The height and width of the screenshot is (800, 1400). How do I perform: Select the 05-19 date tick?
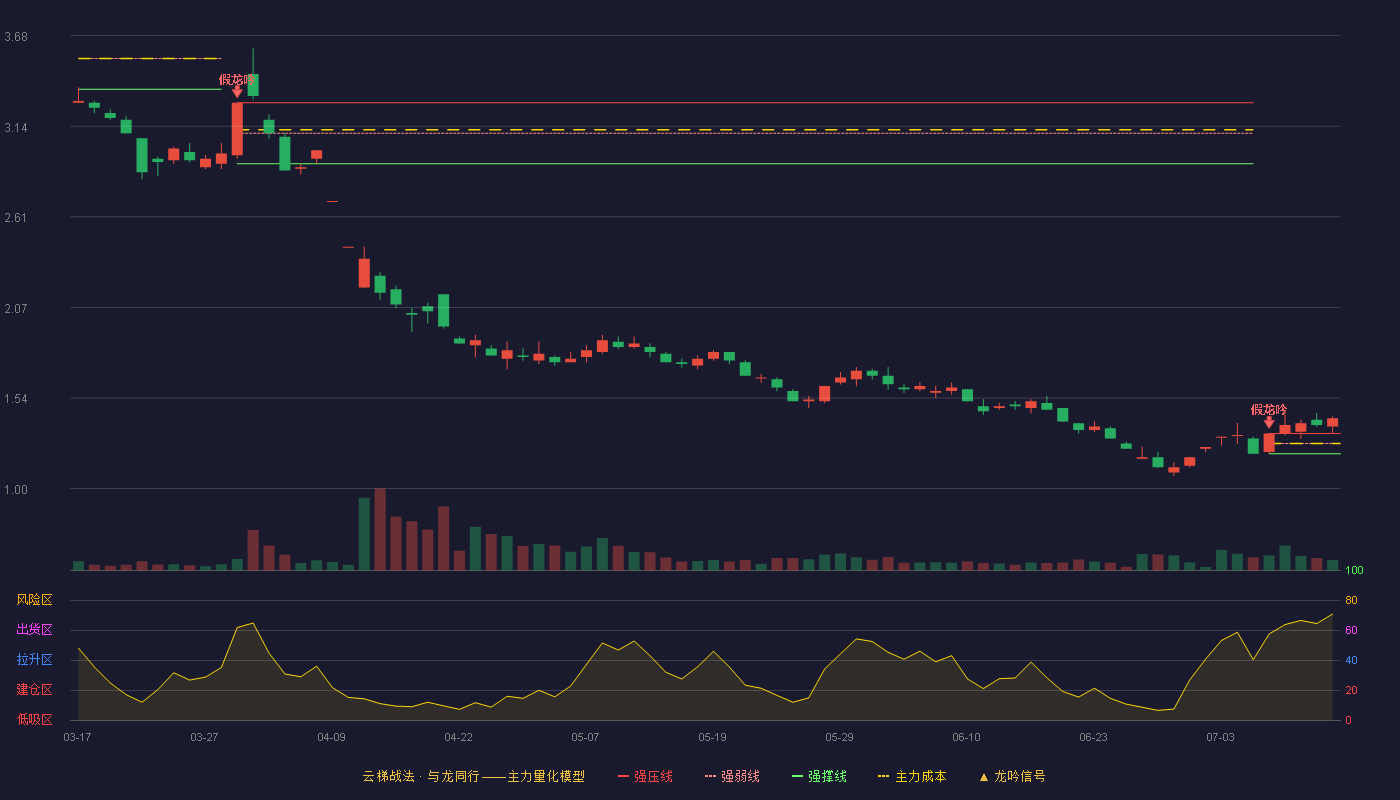pyautogui.click(x=712, y=737)
